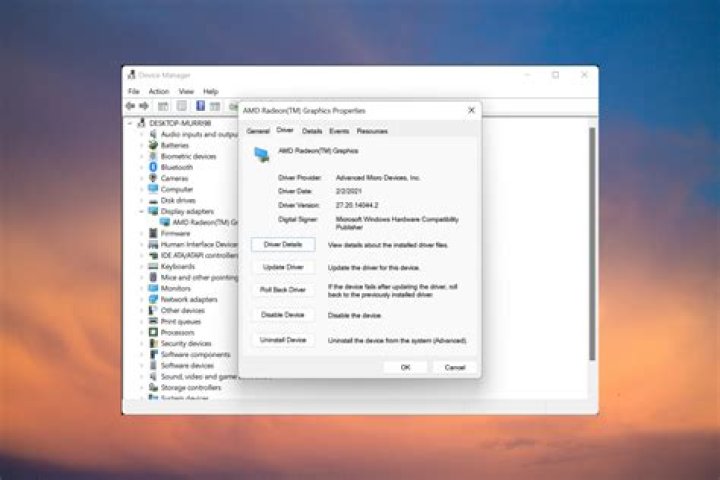Click the Roll Back Driver button
Viewport: 720px width, 480px height.
point(283,290)
